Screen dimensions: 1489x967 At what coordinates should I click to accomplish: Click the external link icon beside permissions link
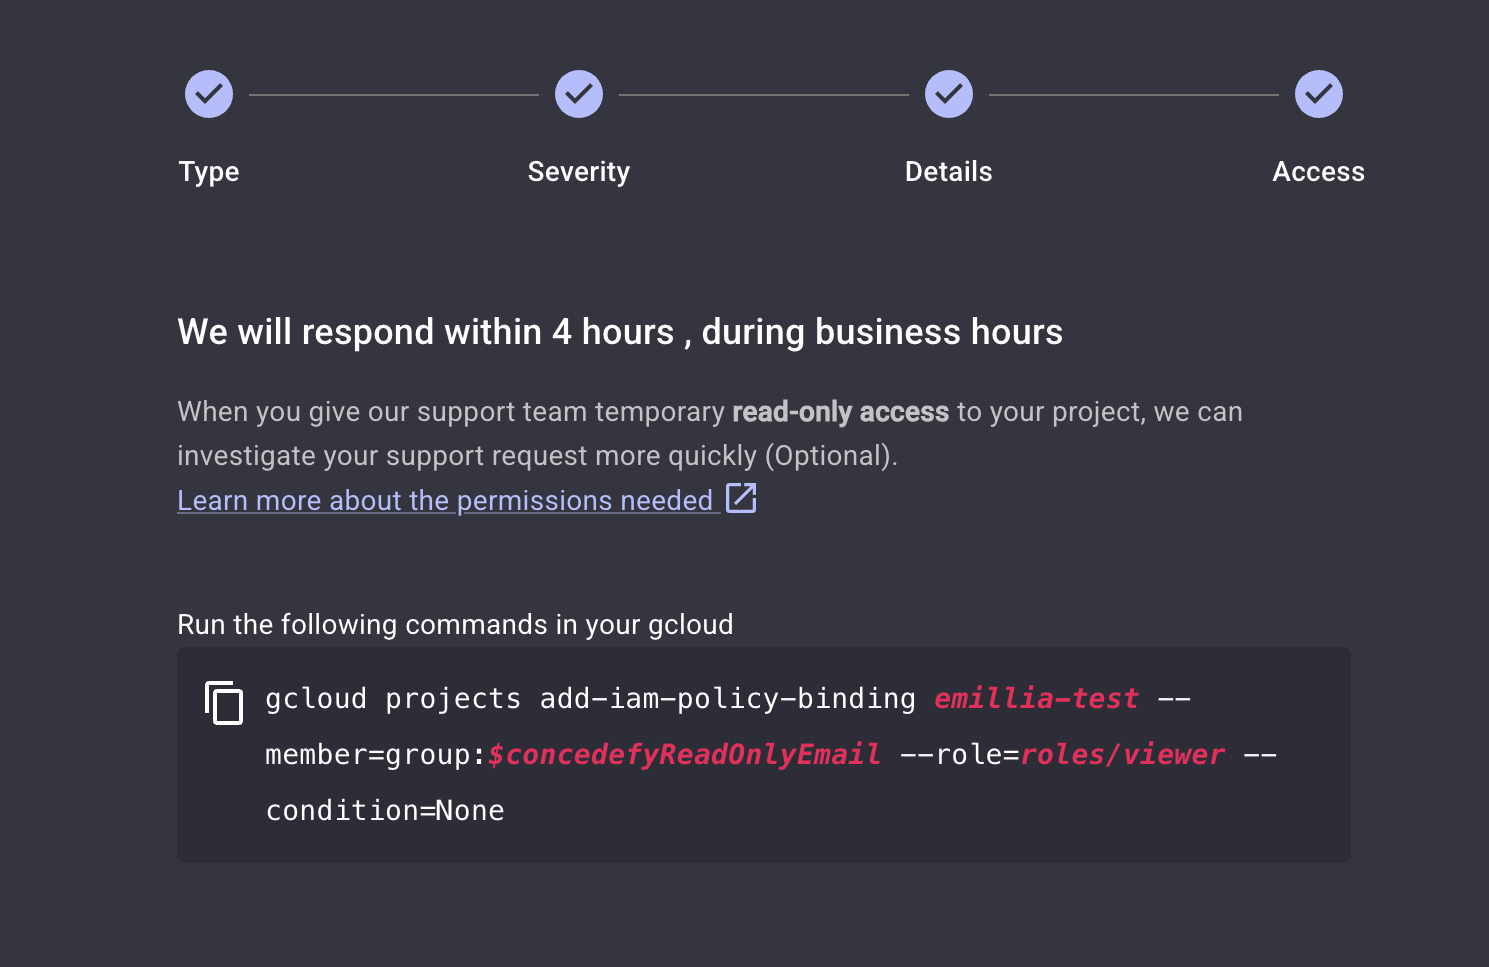pos(741,498)
